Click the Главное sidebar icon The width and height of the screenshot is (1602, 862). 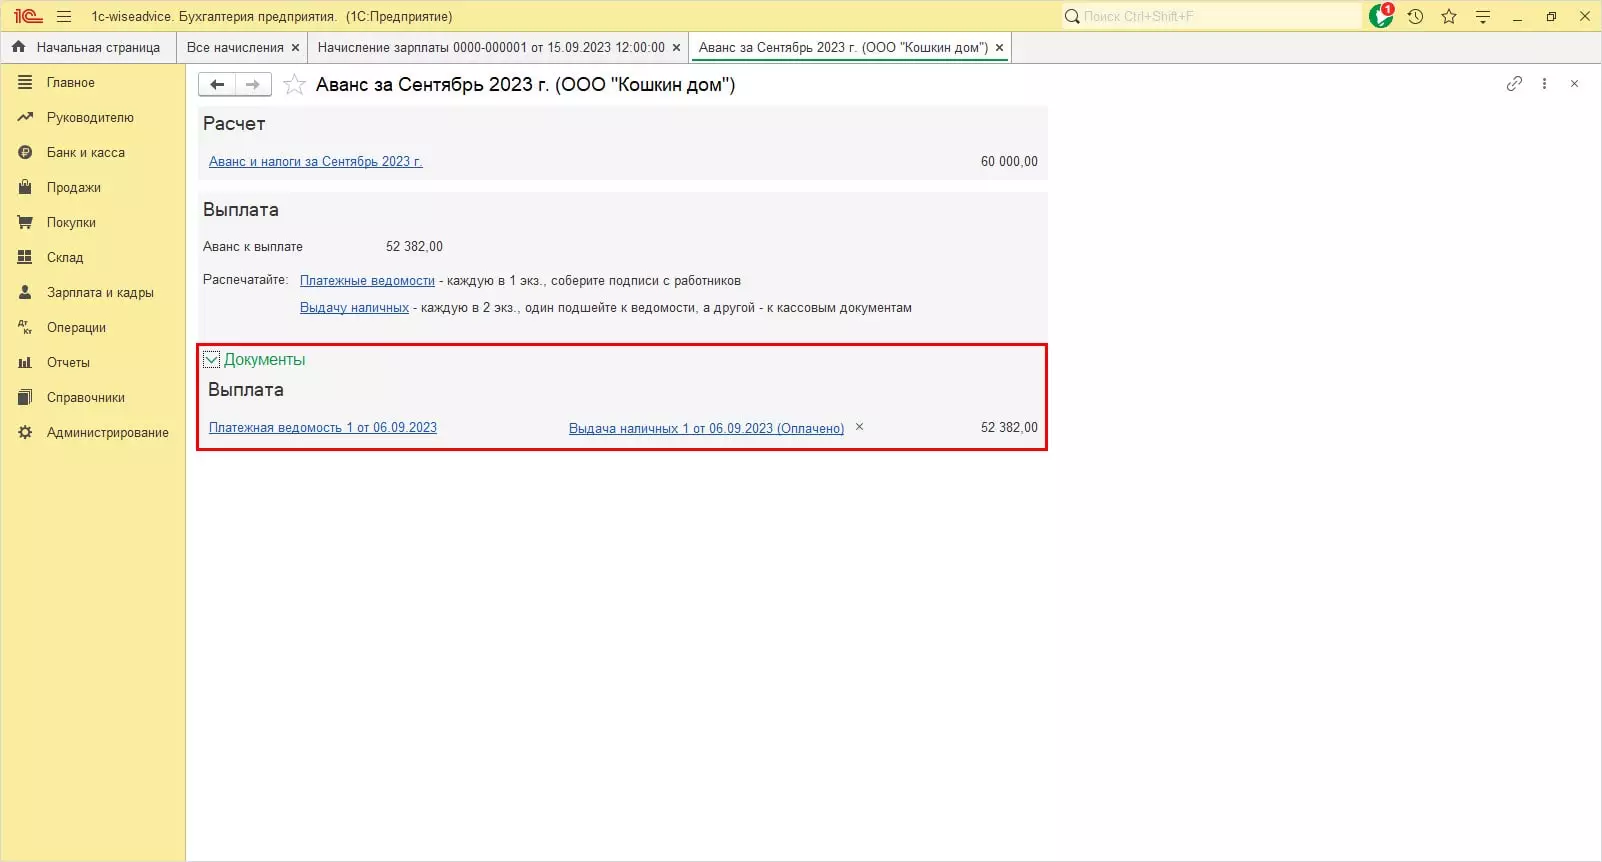coord(25,82)
